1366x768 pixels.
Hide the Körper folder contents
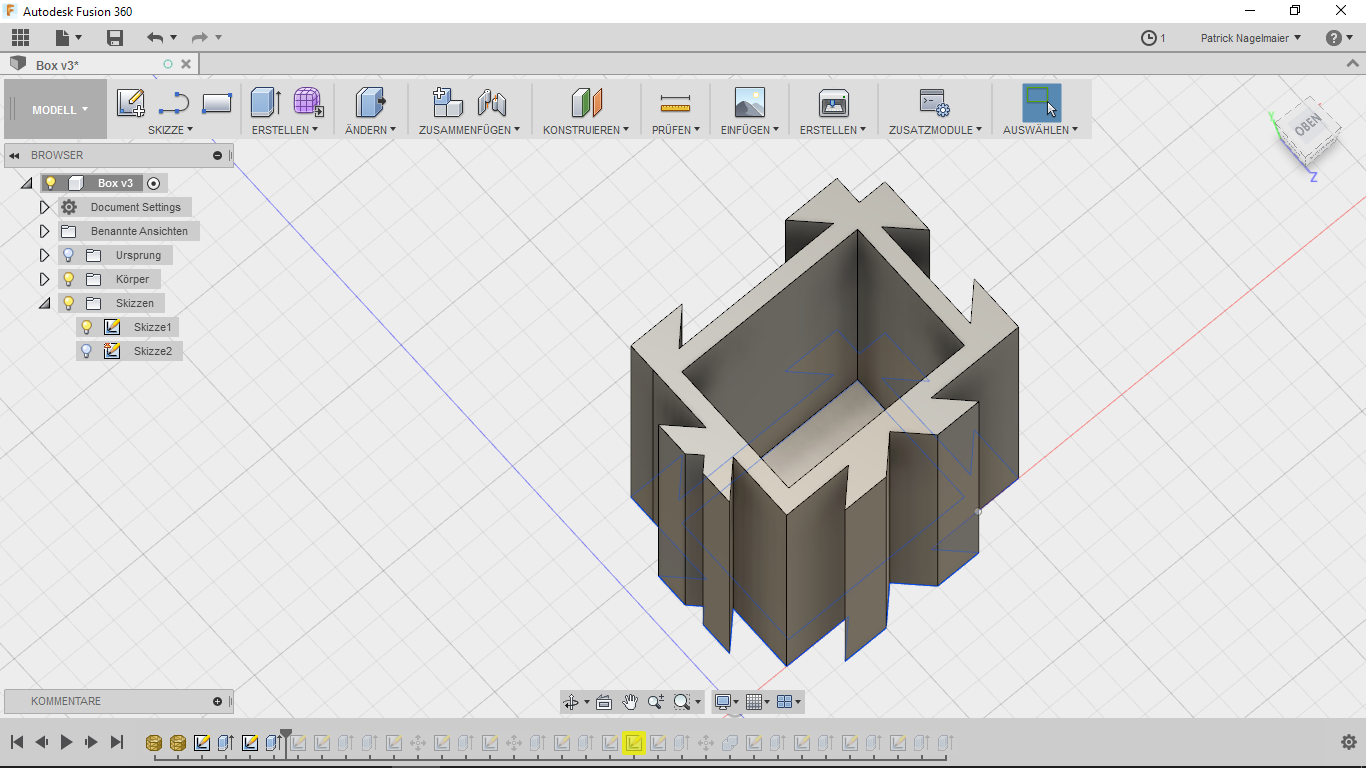click(66, 278)
